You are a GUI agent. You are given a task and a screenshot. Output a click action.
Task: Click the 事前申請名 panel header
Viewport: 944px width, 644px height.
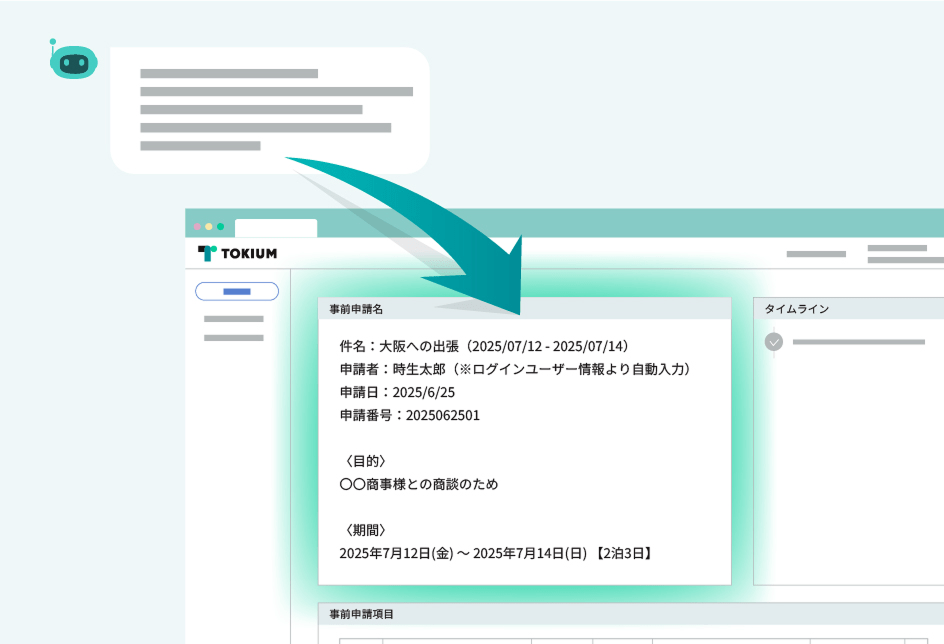[524, 309]
